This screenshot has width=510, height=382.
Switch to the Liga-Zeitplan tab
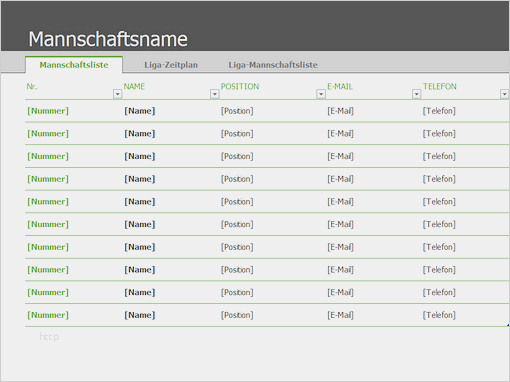[x=171, y=65]
